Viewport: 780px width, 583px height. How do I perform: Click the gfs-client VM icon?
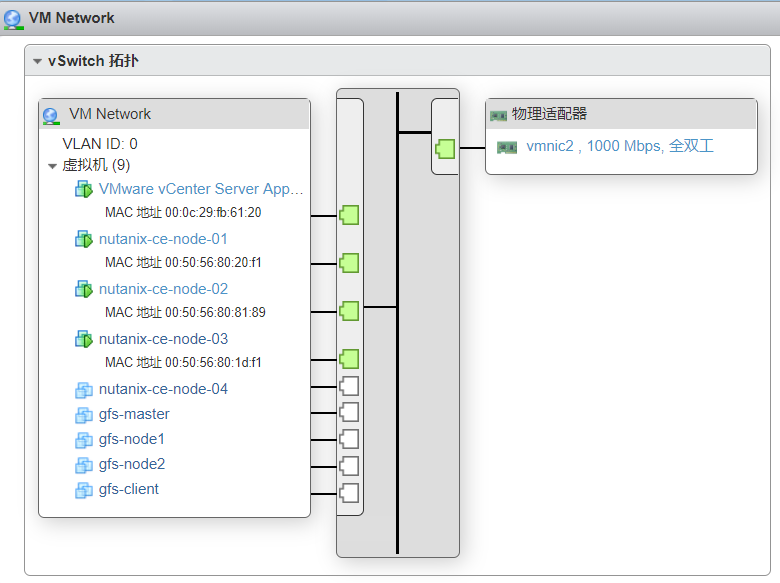tap(84, 490)
